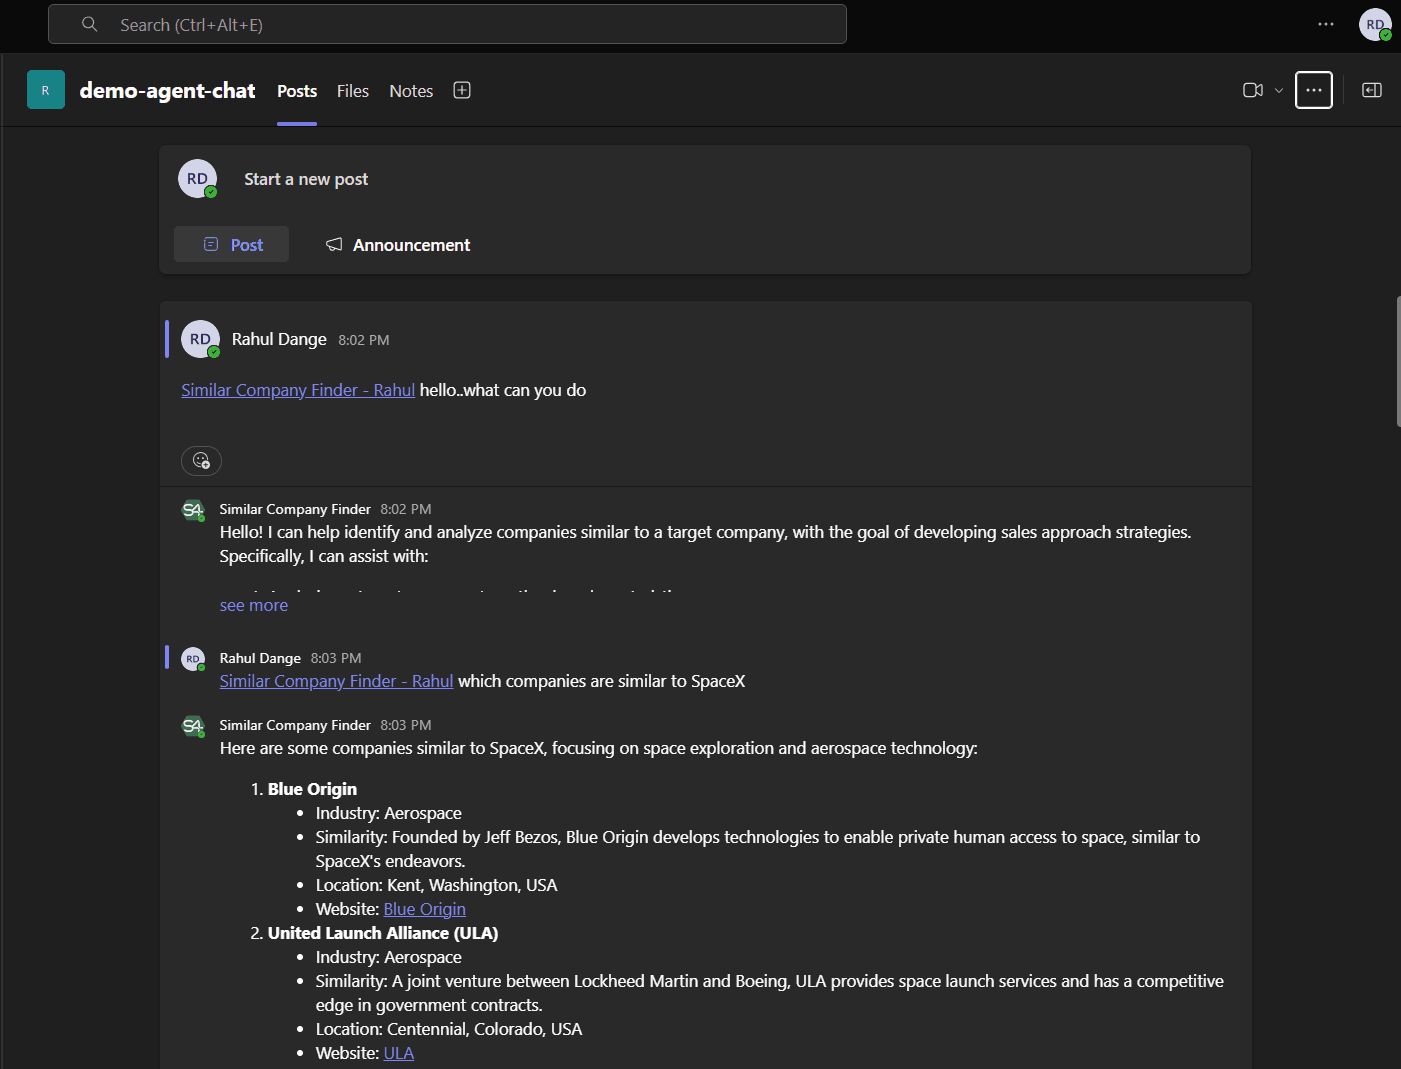Click the search box at top
Image resolution: width=1401 pixels, height=1069 pixels.
coord(447,24)
